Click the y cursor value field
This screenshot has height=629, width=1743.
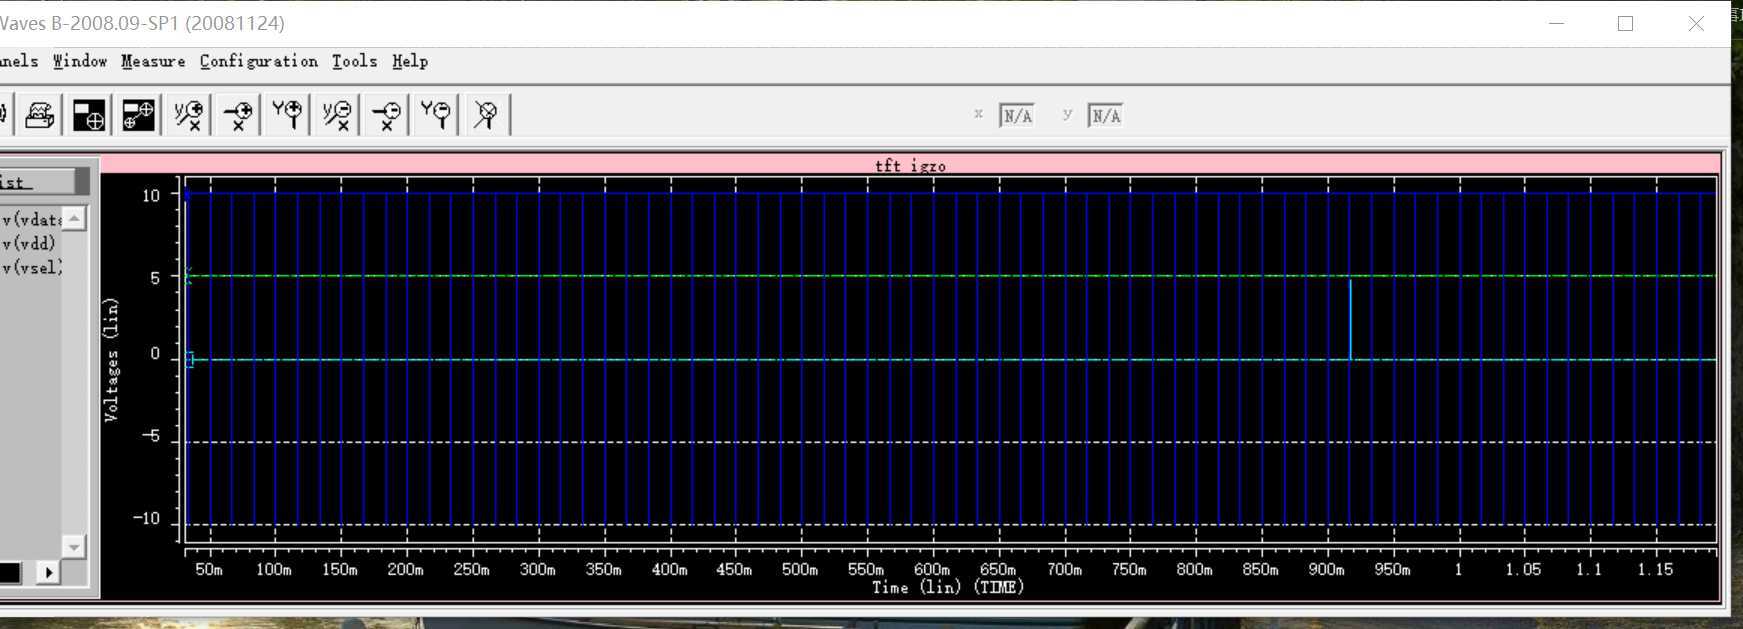tap(1105, 116)
